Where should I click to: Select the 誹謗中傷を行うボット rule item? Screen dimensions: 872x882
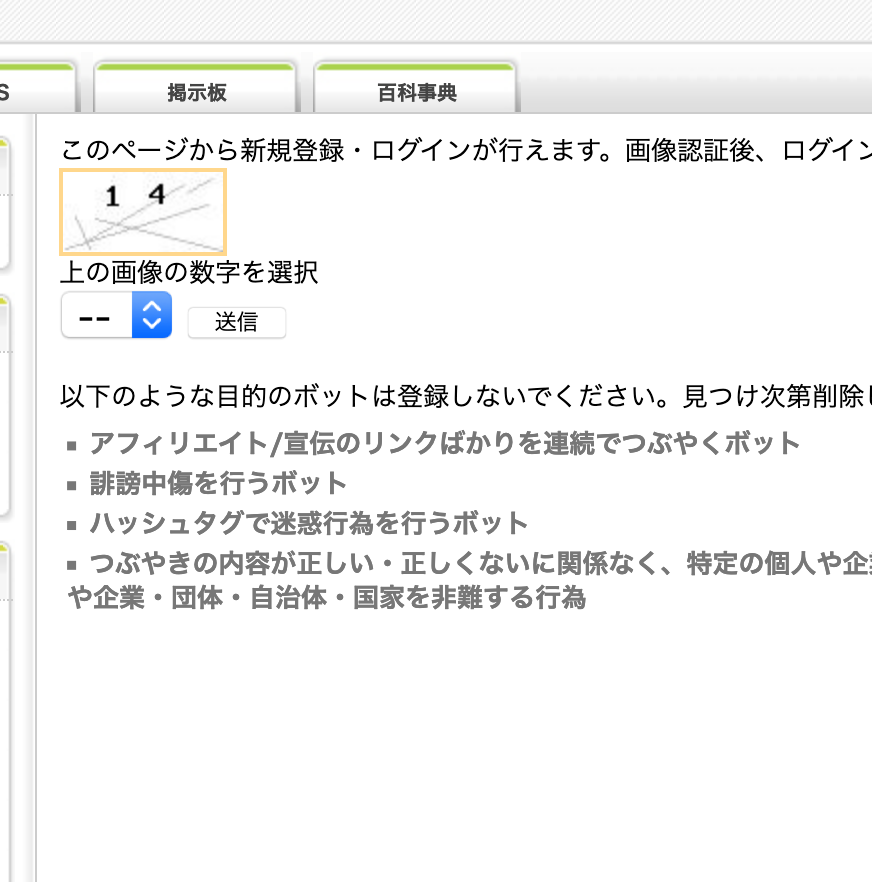point(218,484)
